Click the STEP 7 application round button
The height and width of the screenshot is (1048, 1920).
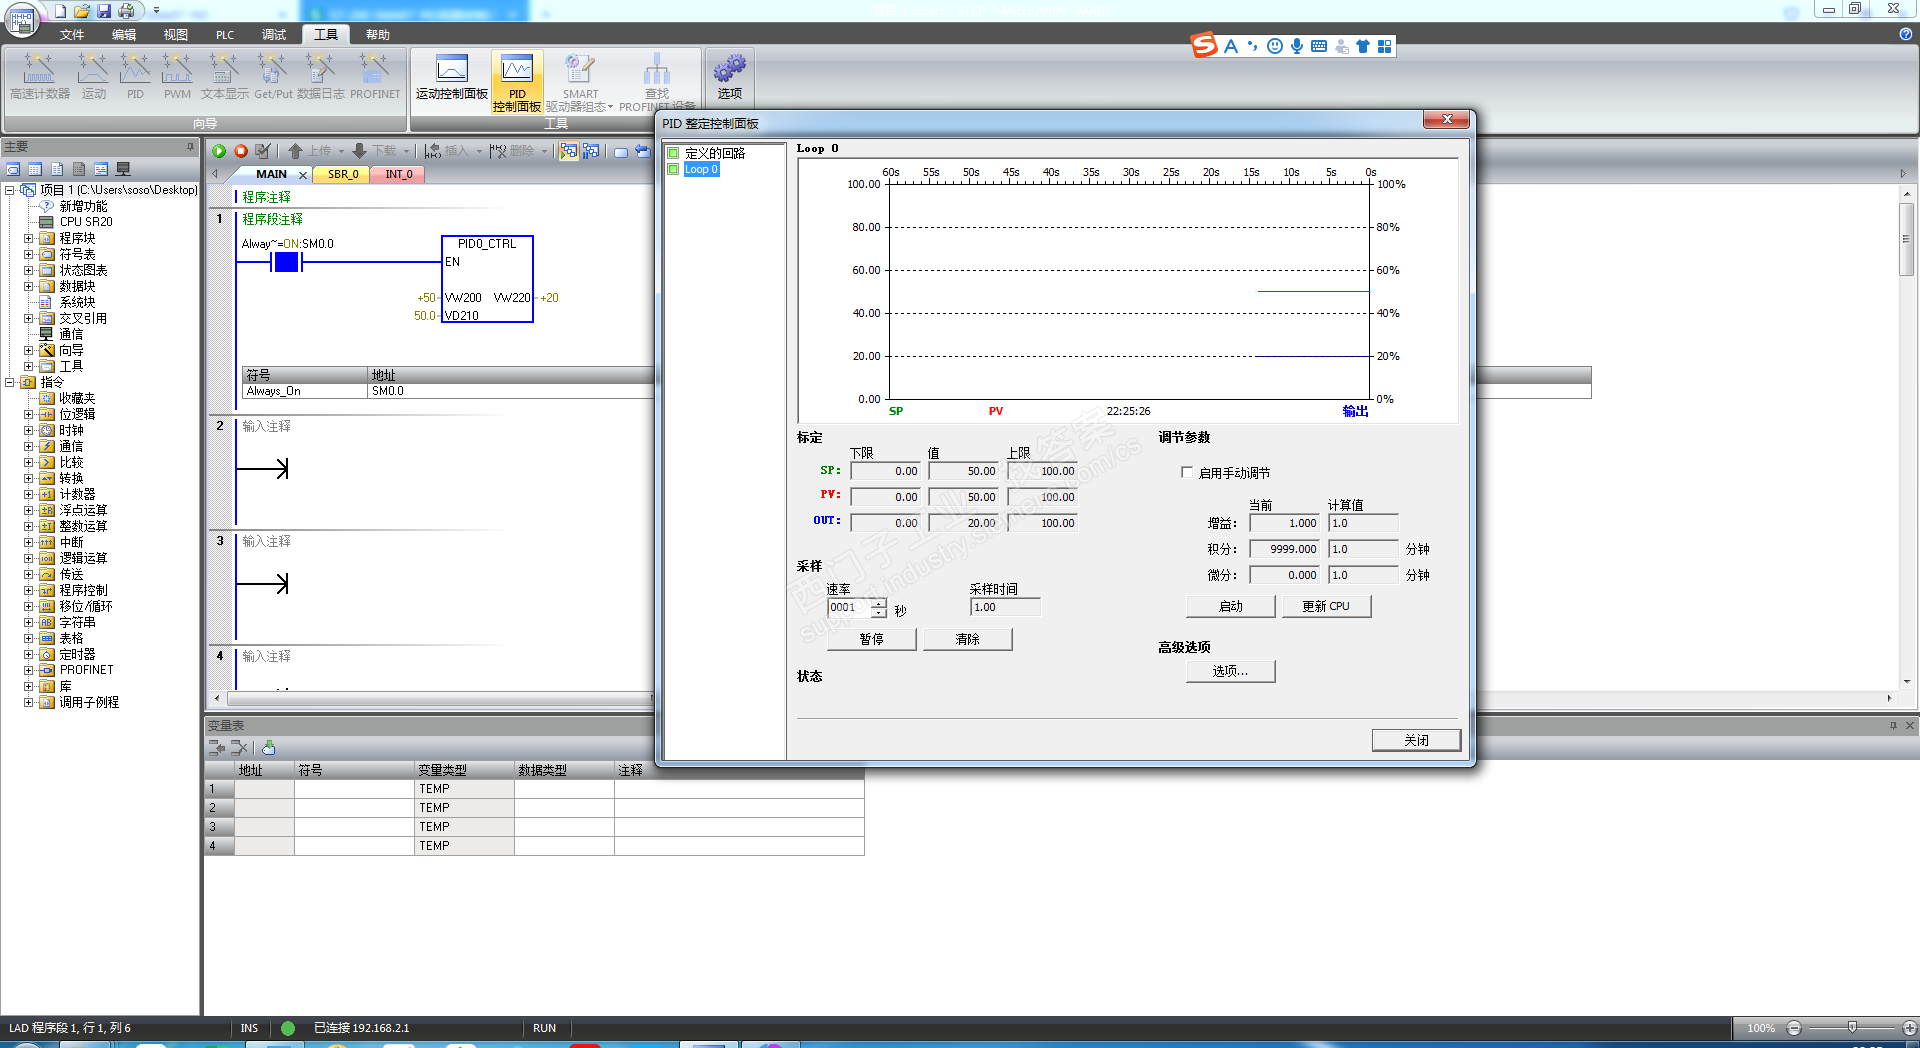point(22,19)
